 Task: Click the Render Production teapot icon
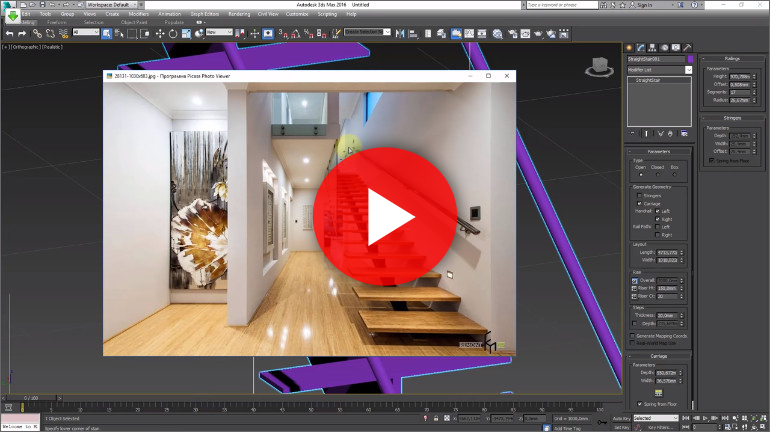[538, 34]
